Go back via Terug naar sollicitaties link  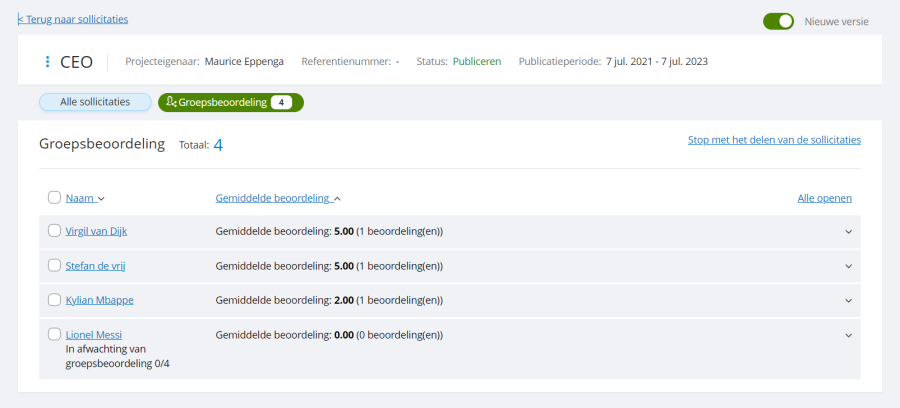(x=73, y=20)
